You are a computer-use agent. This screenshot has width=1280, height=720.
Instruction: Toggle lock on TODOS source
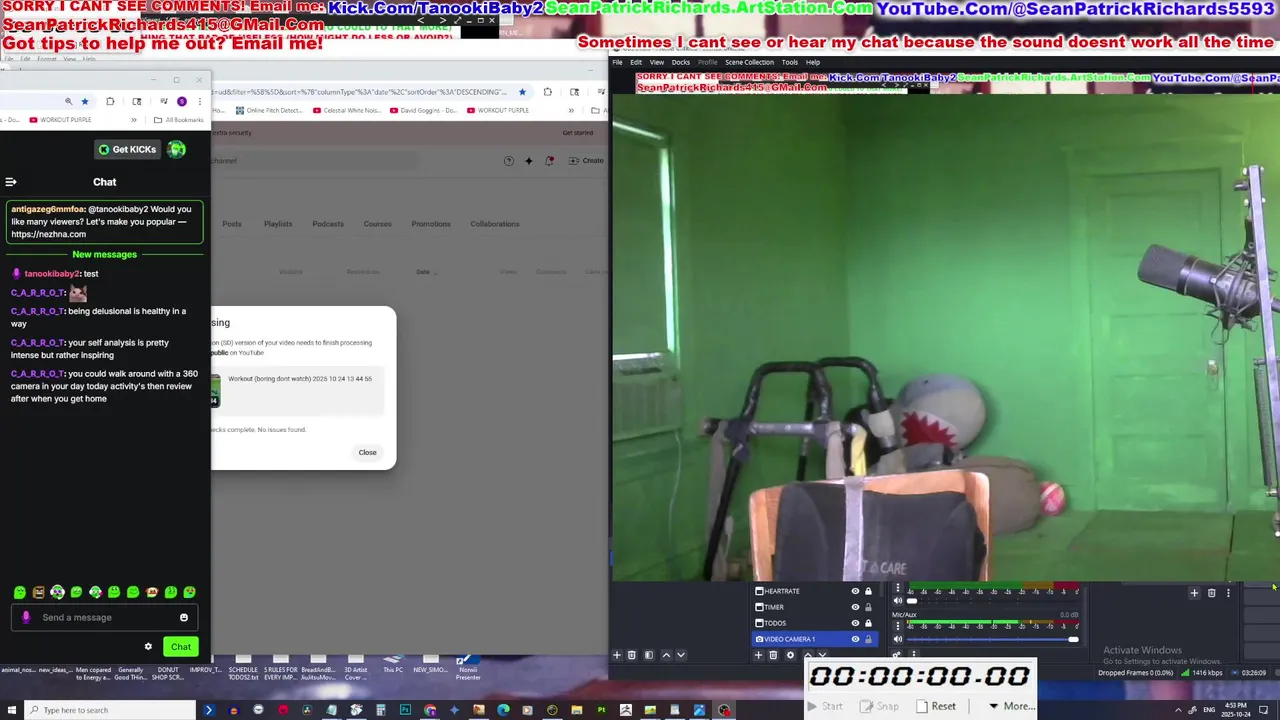[x=868, y=623]
